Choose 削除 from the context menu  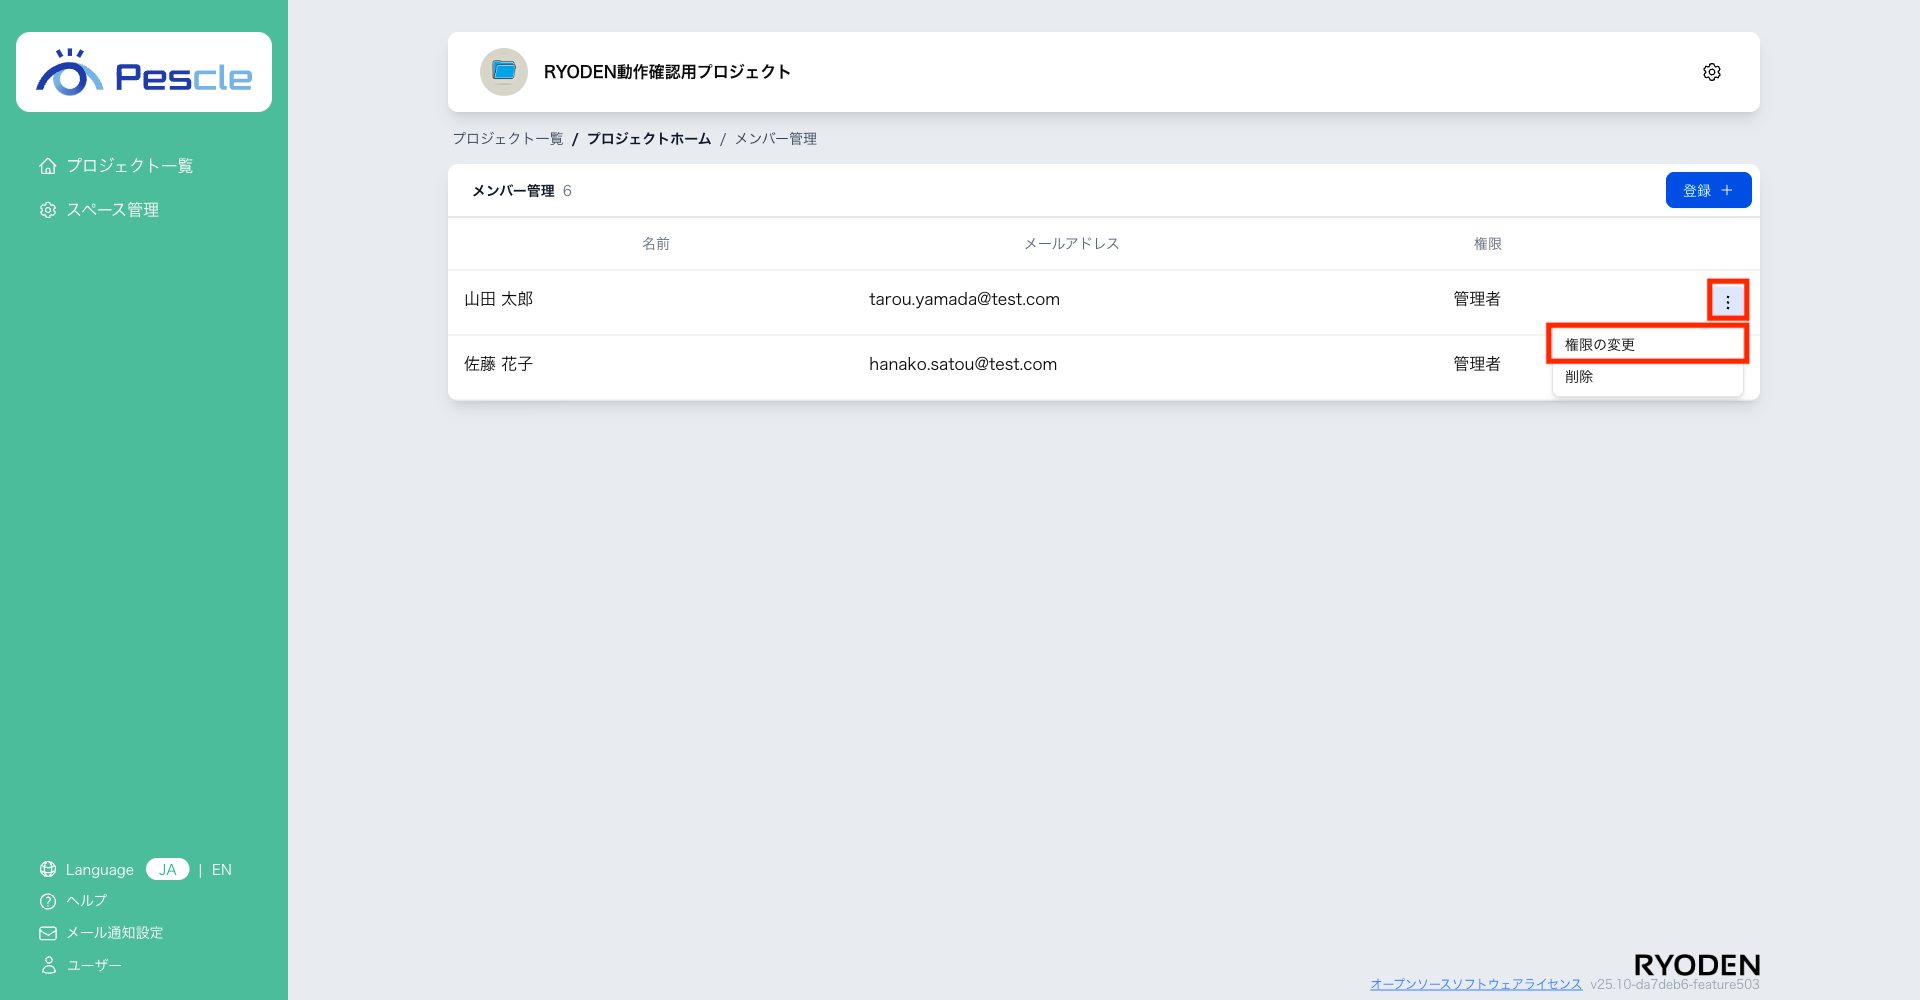(1578, 377)
